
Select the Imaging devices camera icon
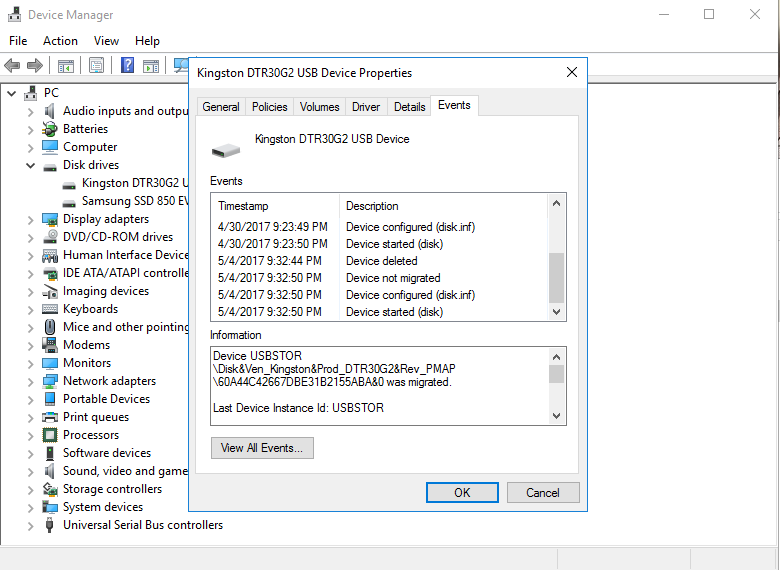coord(50,291)
